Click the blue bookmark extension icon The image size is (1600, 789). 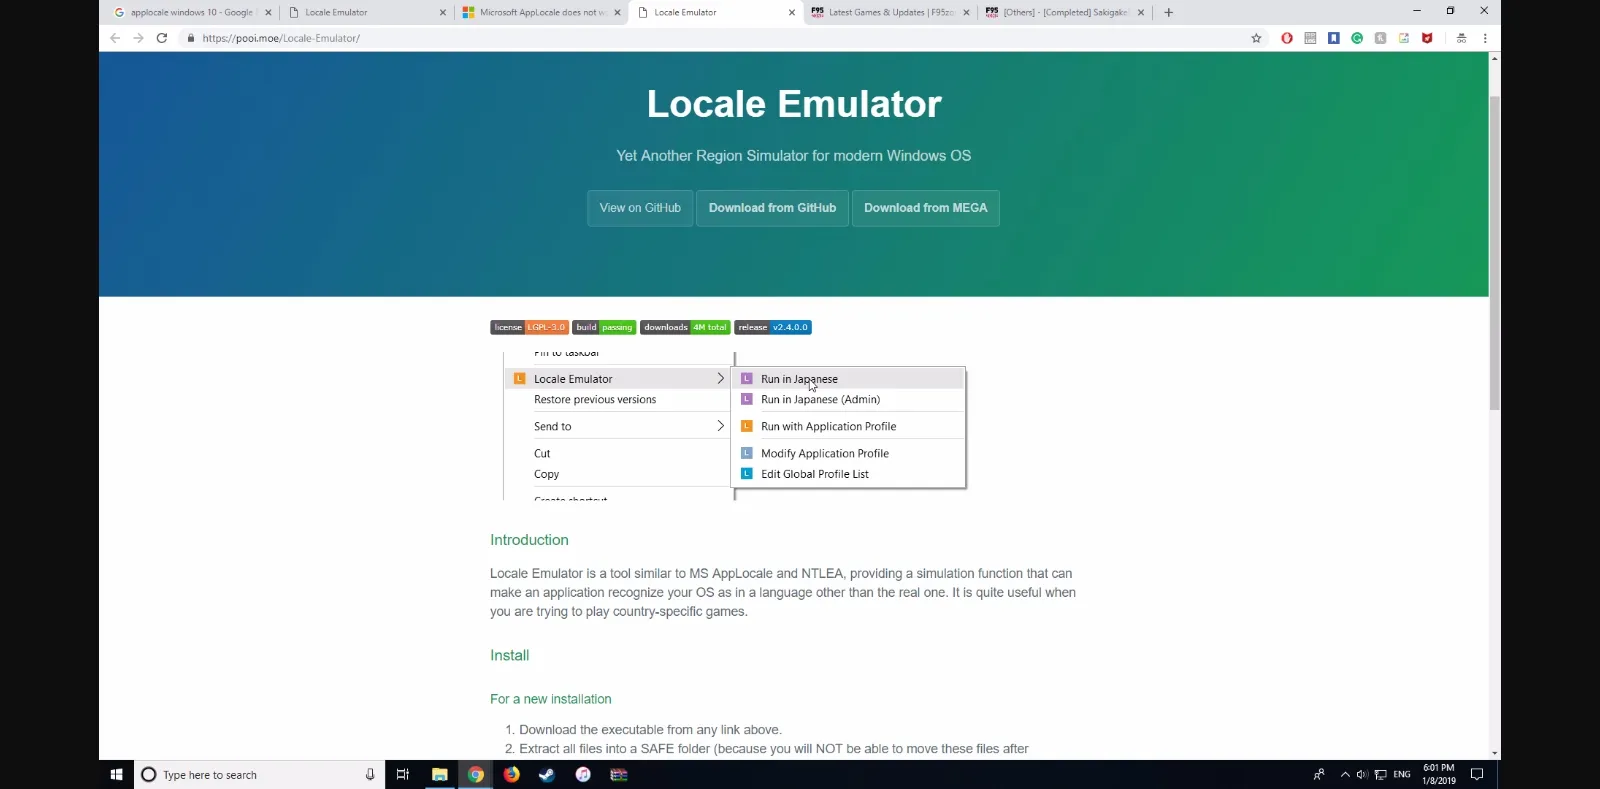(x=1334, y=38)
